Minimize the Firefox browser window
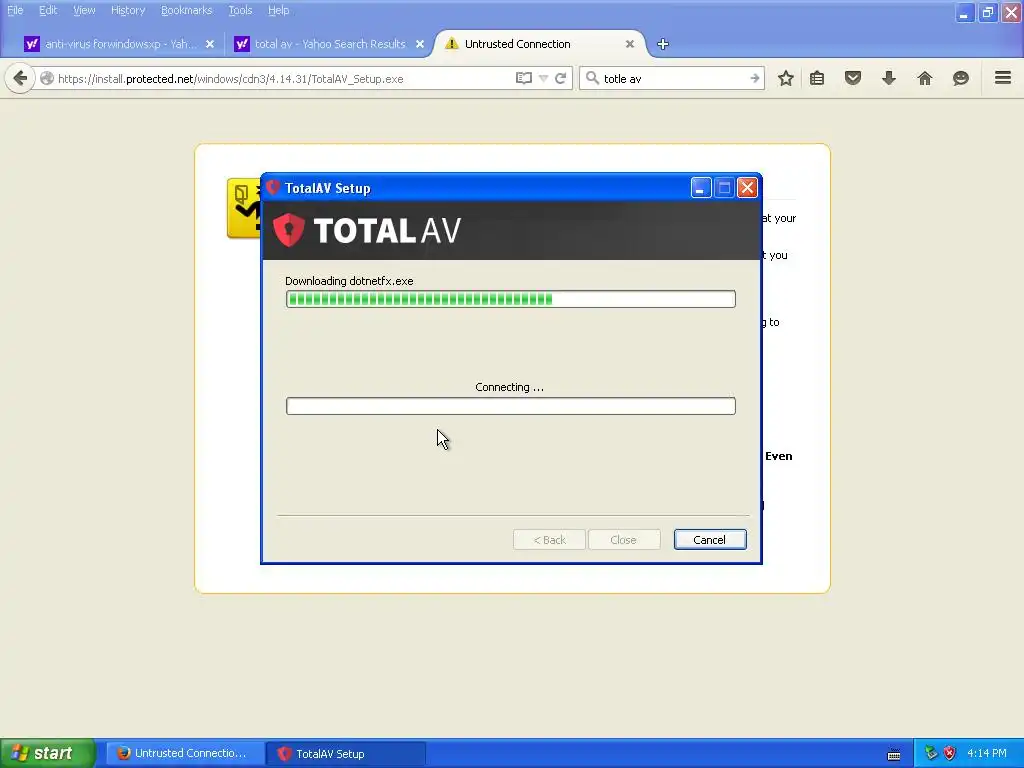 click(x=964, y=12)
